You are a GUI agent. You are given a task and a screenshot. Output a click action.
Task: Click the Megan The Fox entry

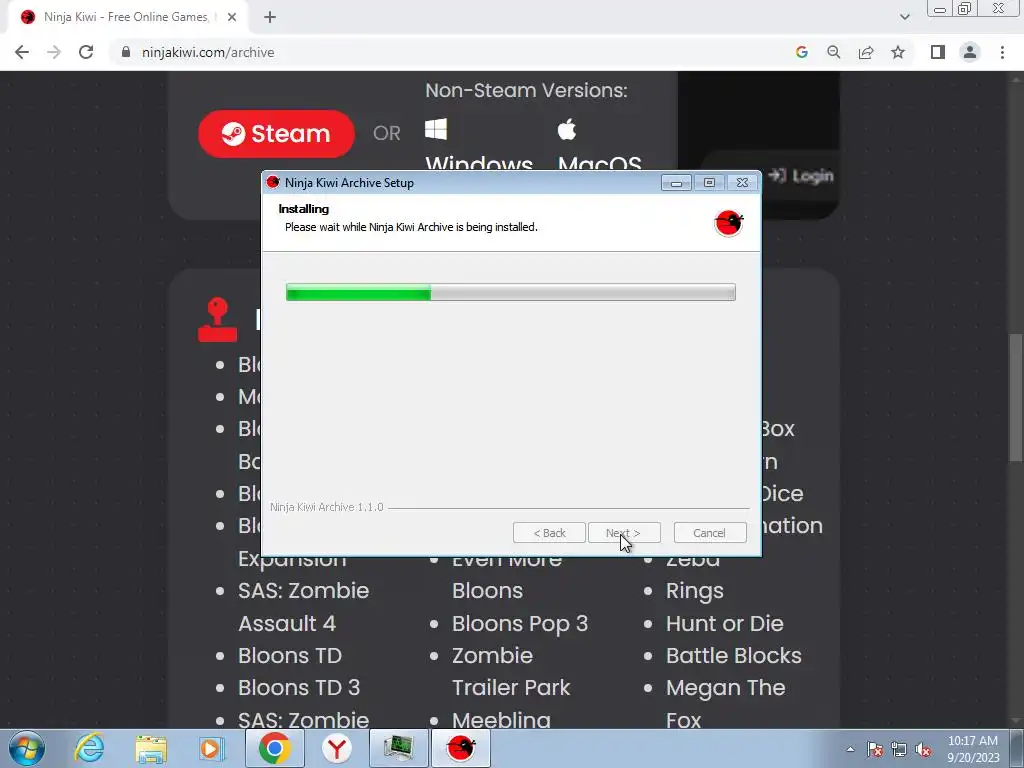726,704
